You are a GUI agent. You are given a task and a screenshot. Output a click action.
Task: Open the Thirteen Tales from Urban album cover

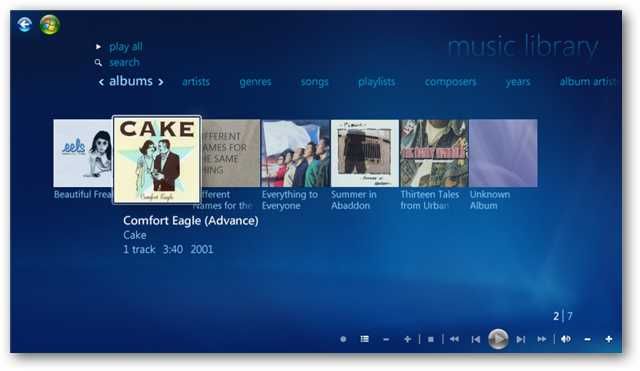(434, 153)
